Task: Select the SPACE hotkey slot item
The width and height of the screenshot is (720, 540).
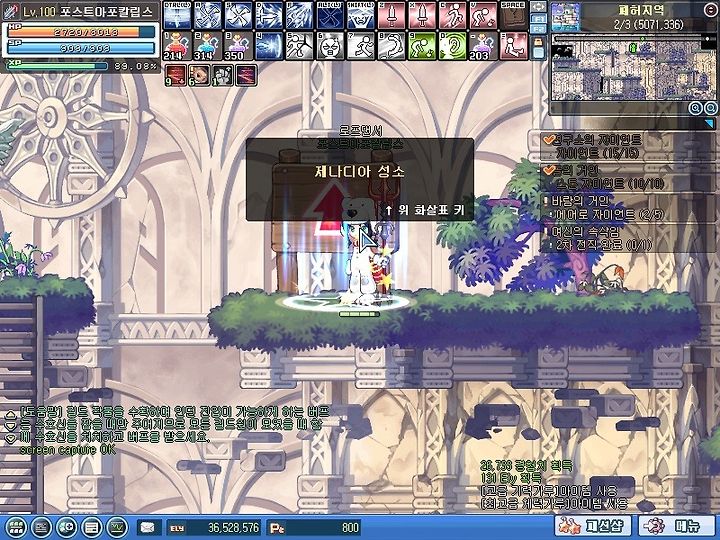Action: pos(514,15)
